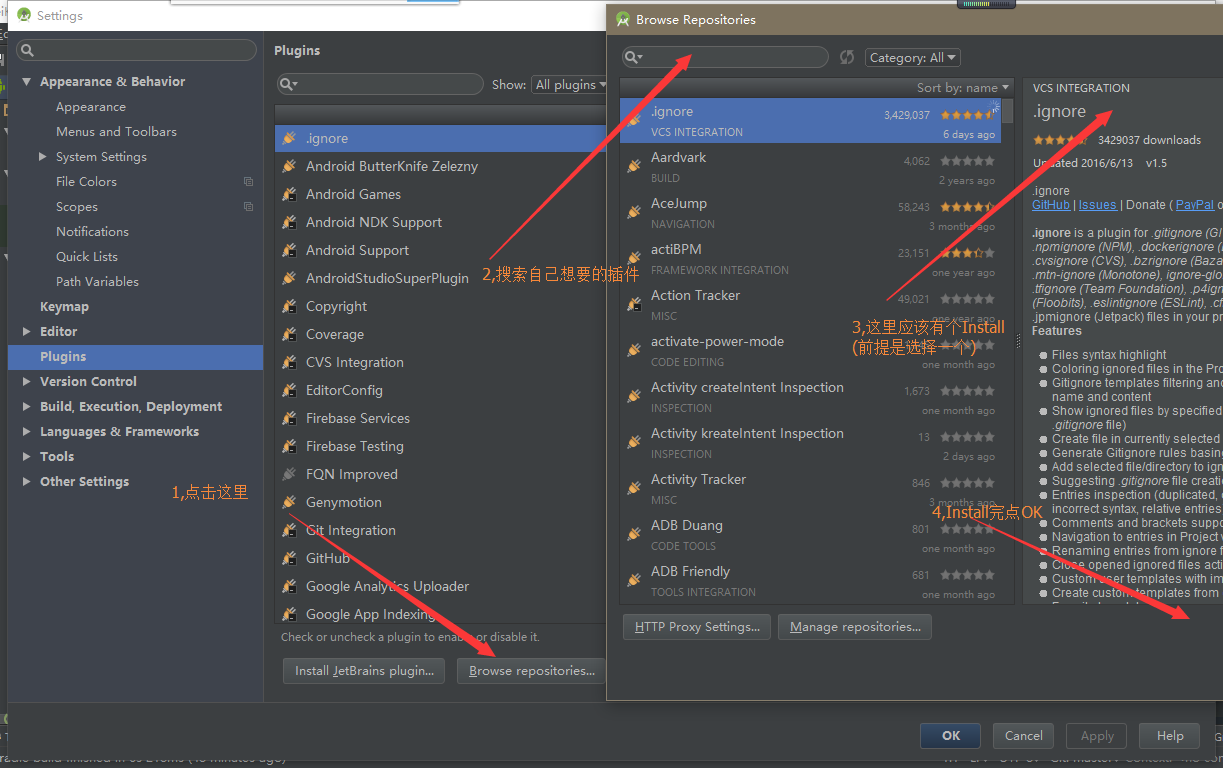This screenshot has width=1223, height=768.
Task: Click the Browse Repositories search field
Action: 725,57
